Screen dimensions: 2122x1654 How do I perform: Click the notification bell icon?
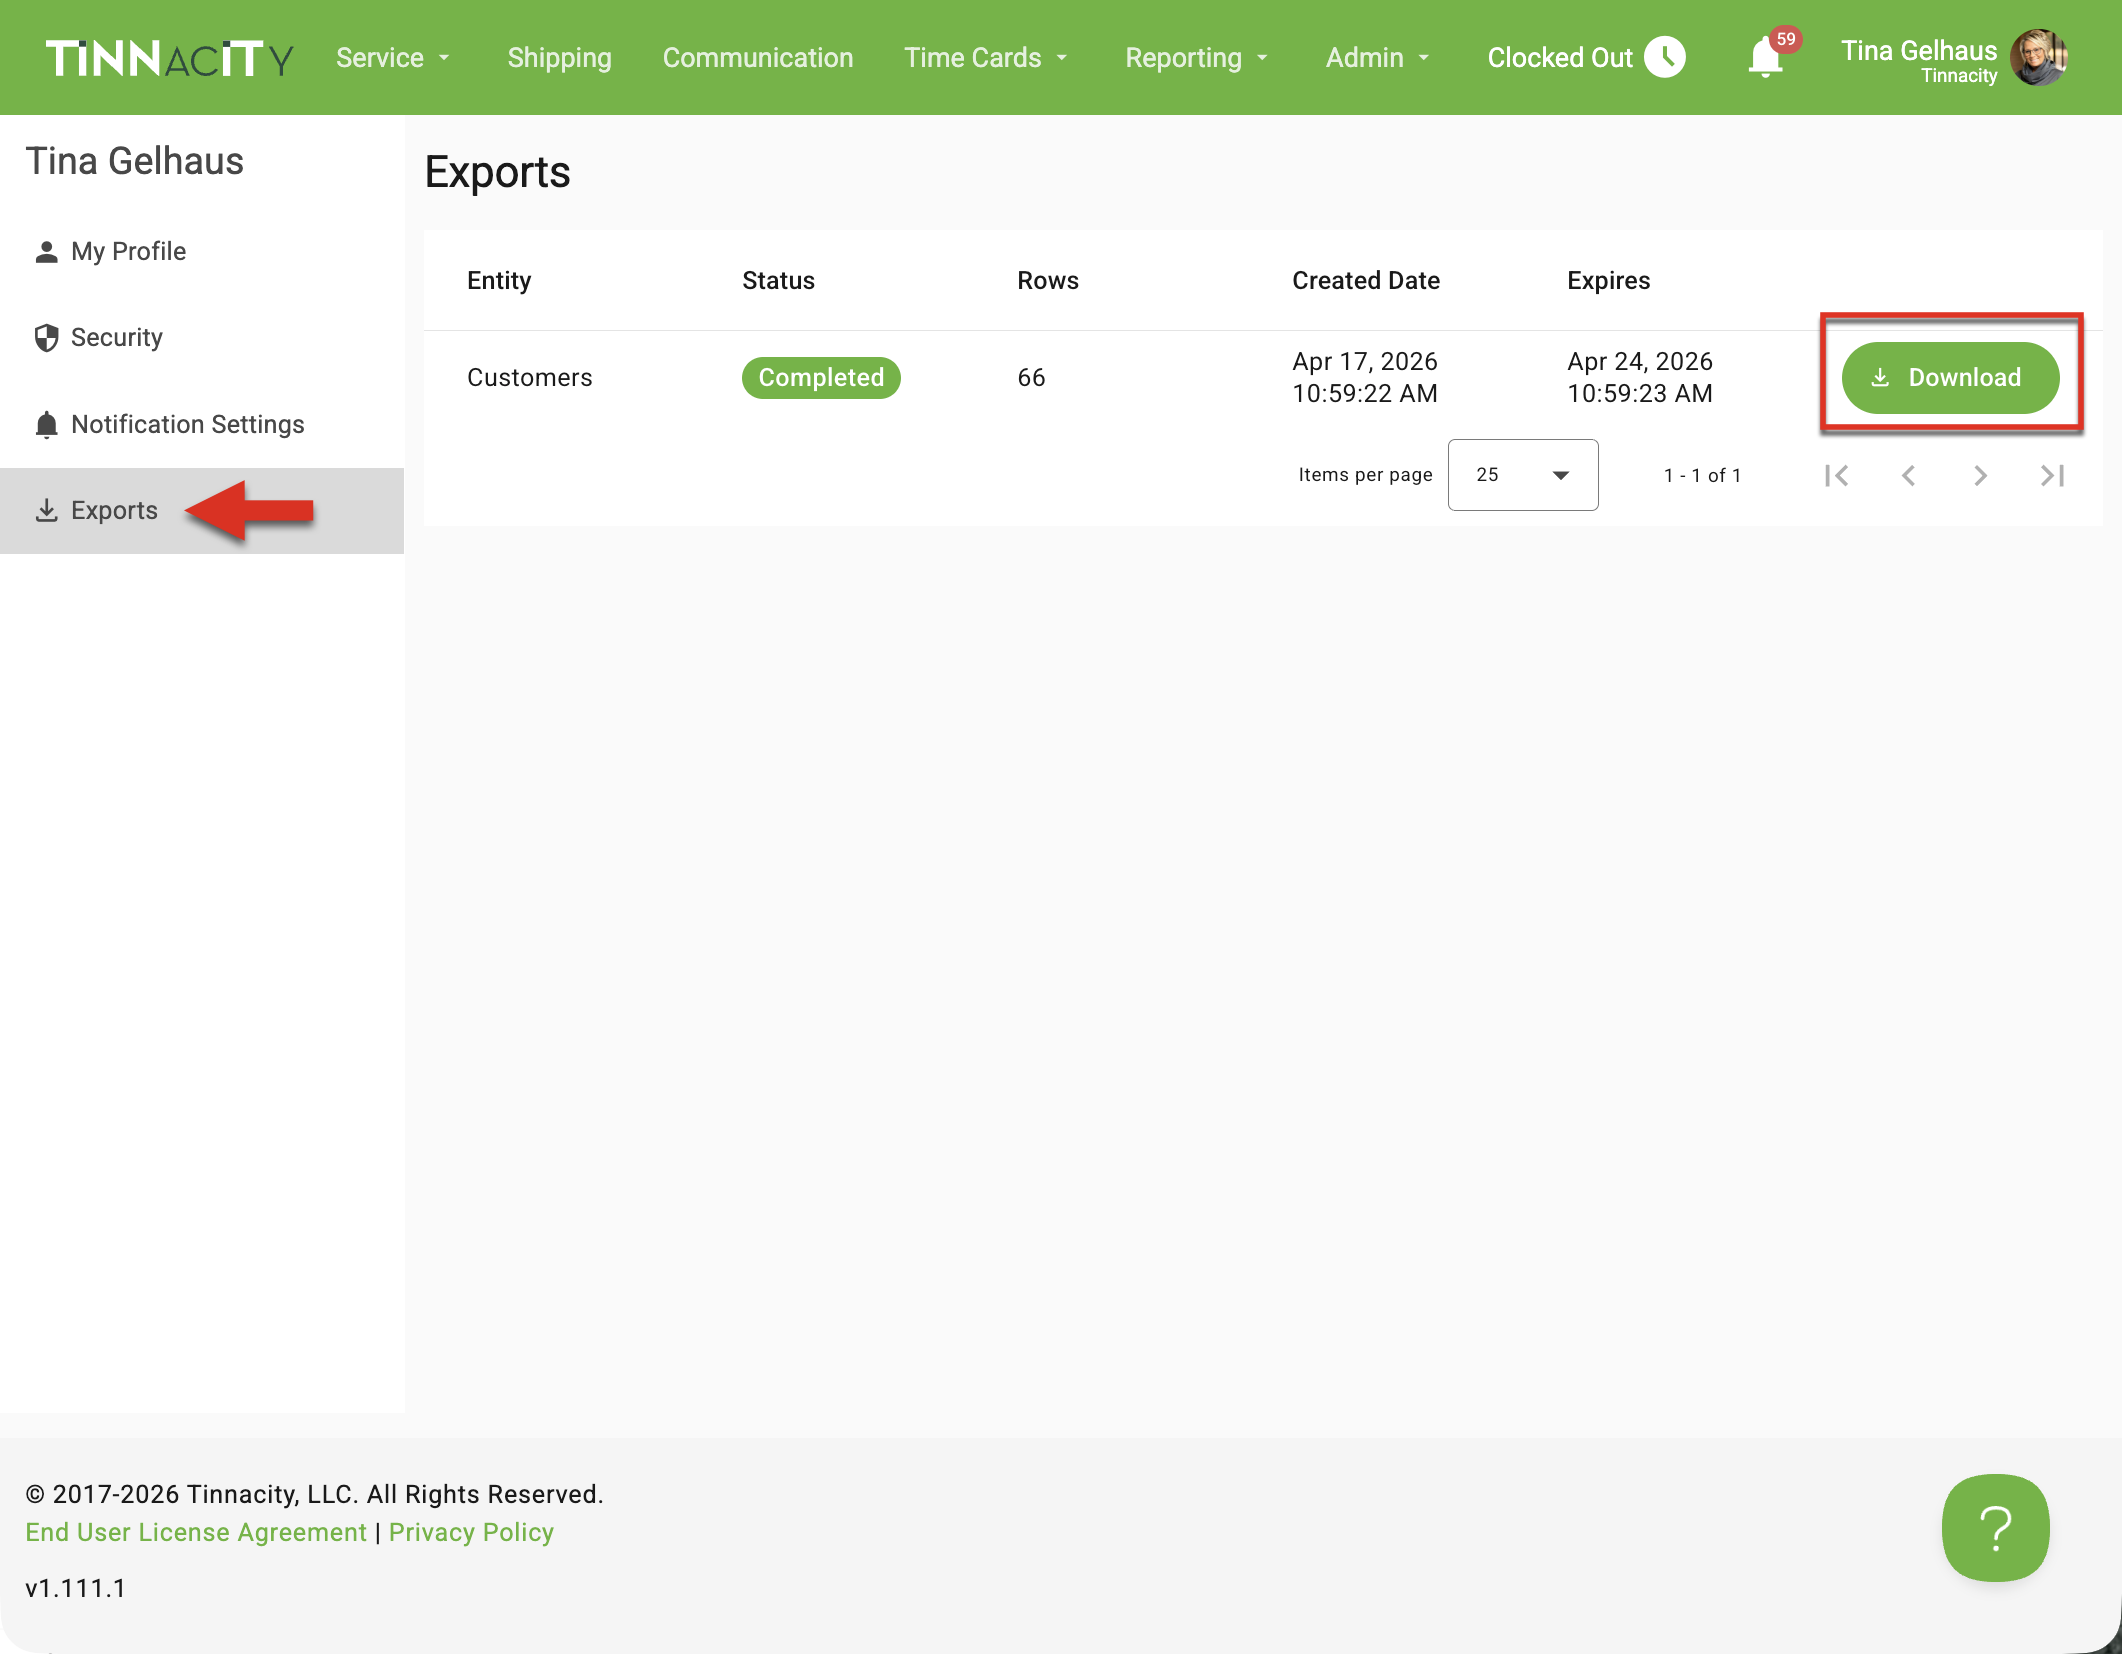pos(1766,58)
